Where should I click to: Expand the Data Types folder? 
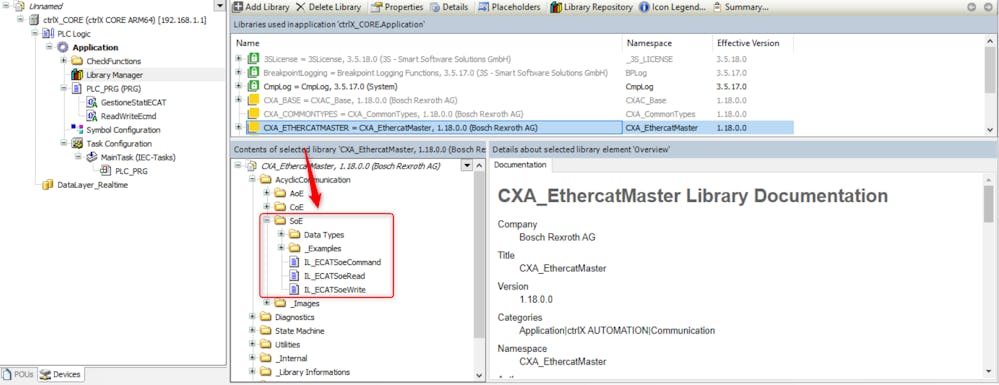tap(282, 235)
